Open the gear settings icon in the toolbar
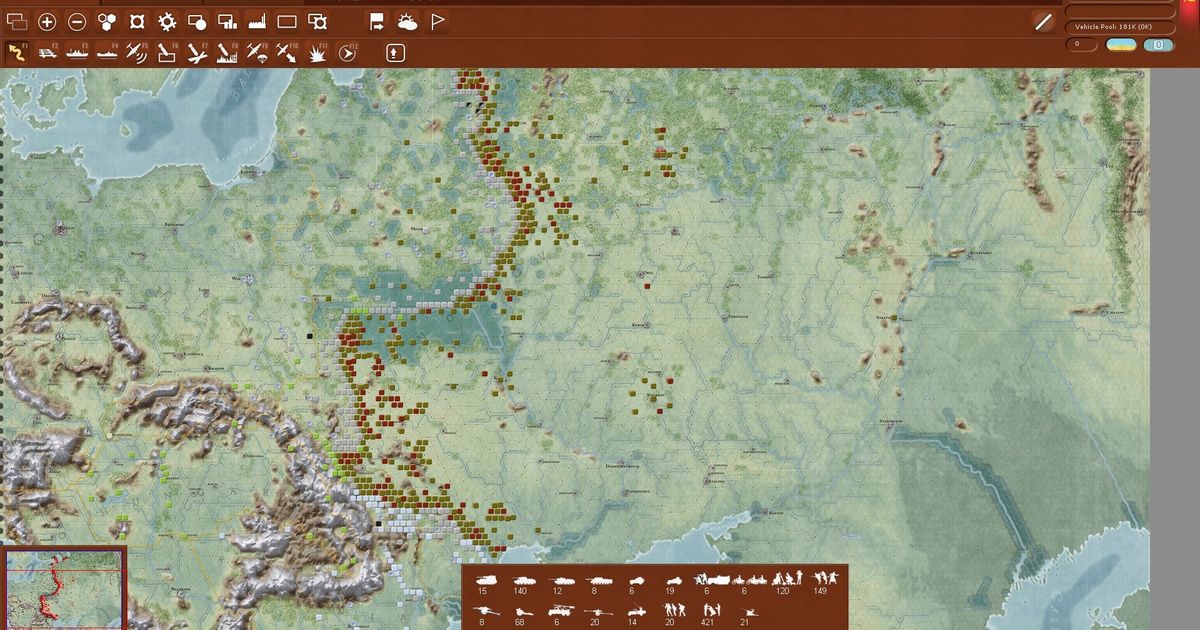The image size is (1200, 630). pyautogui.click(x=167, y=21)
